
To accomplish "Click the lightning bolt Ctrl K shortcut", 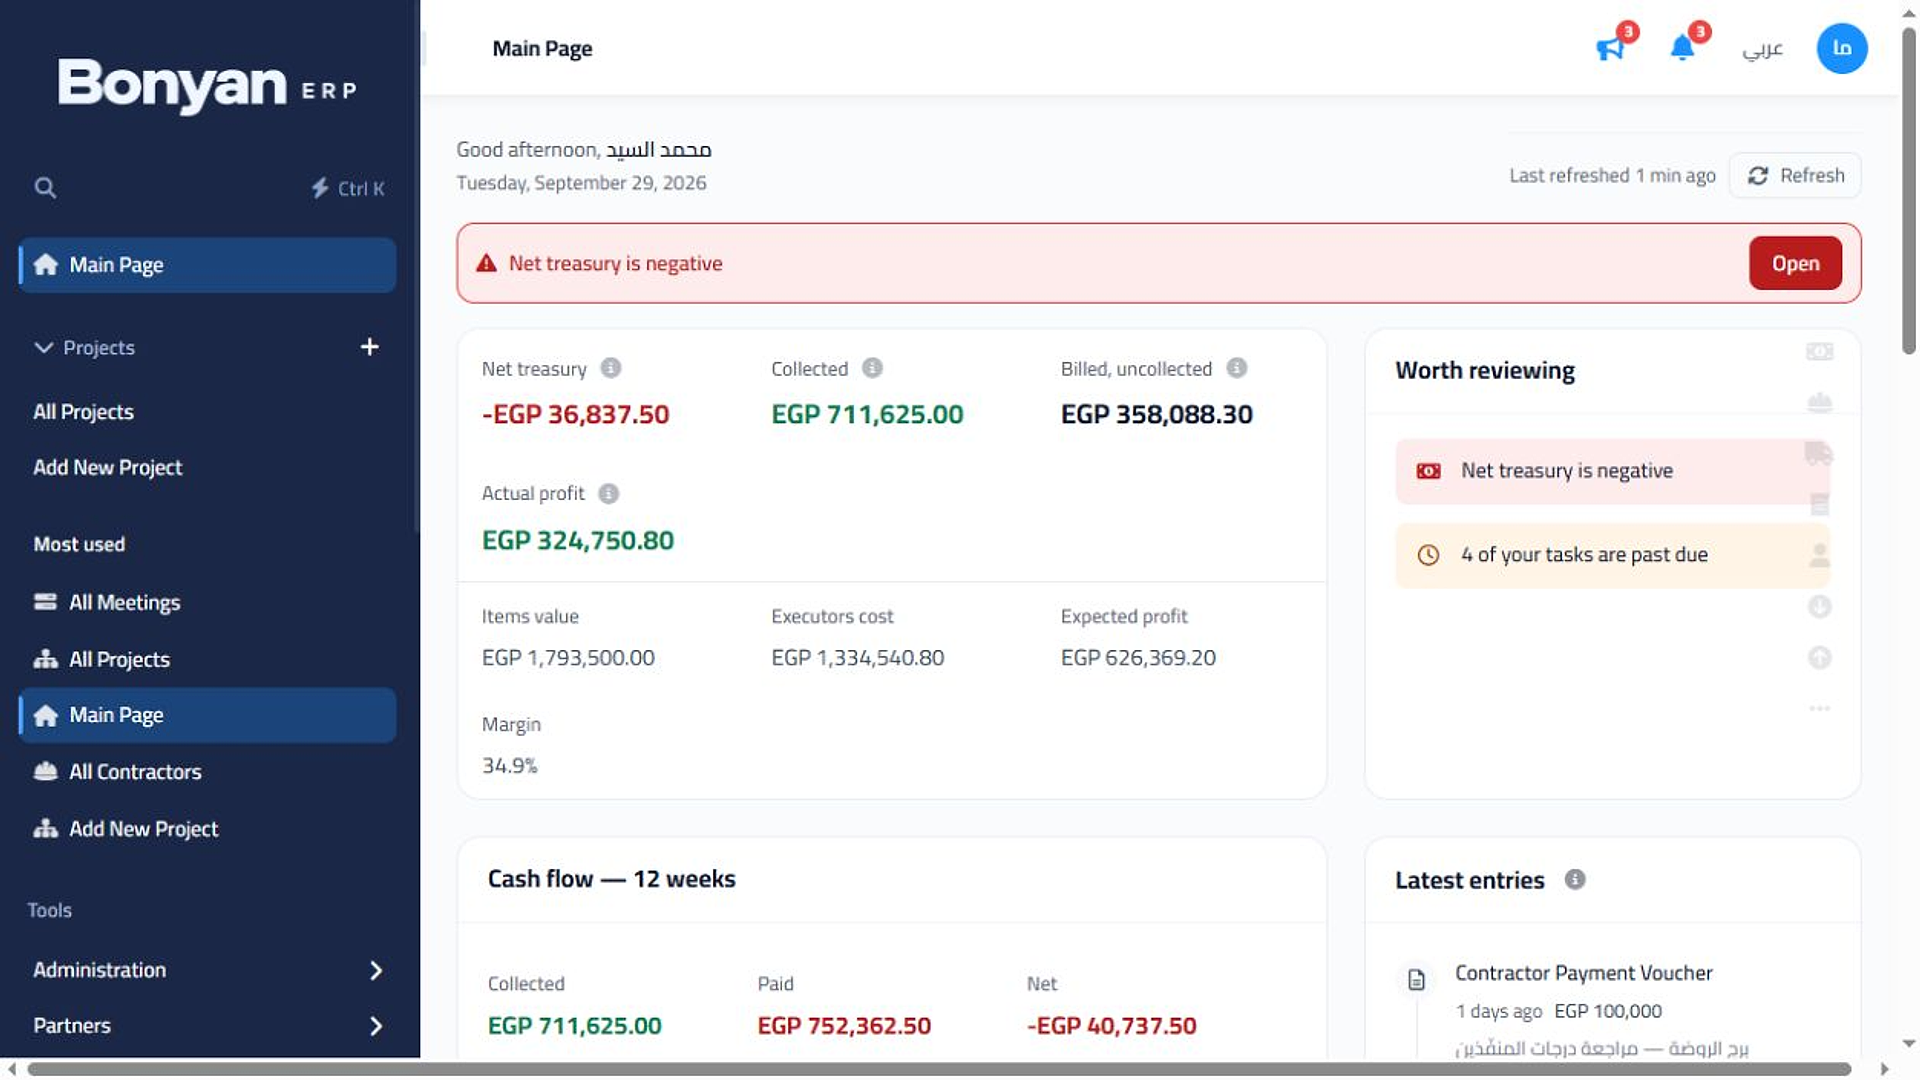I will pos(347,188).
